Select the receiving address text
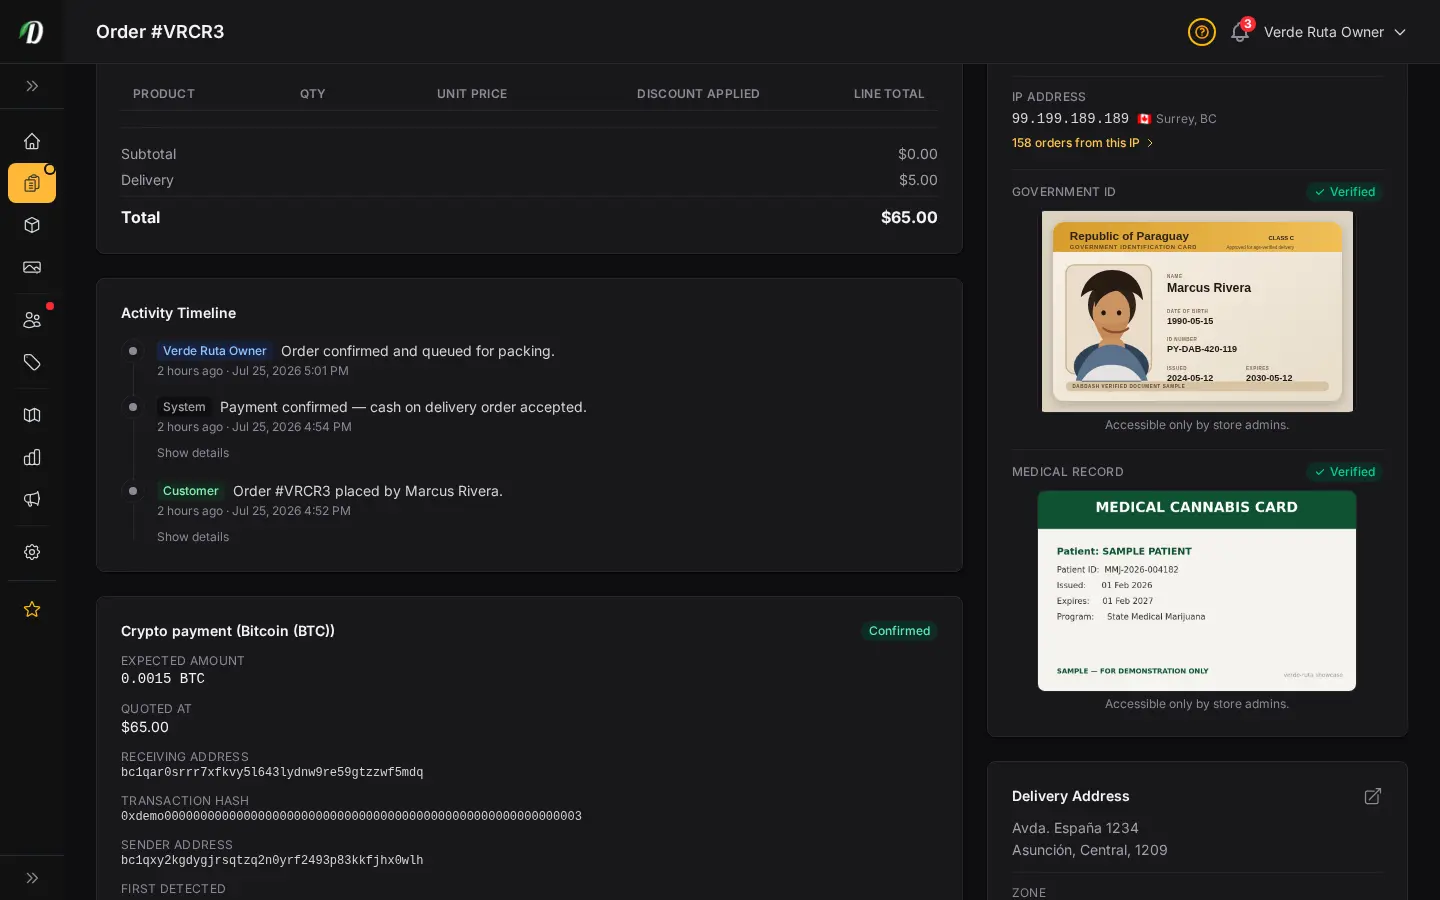Image resolution: width=1440 pixels, height=900 pixels. coord(272,773)
